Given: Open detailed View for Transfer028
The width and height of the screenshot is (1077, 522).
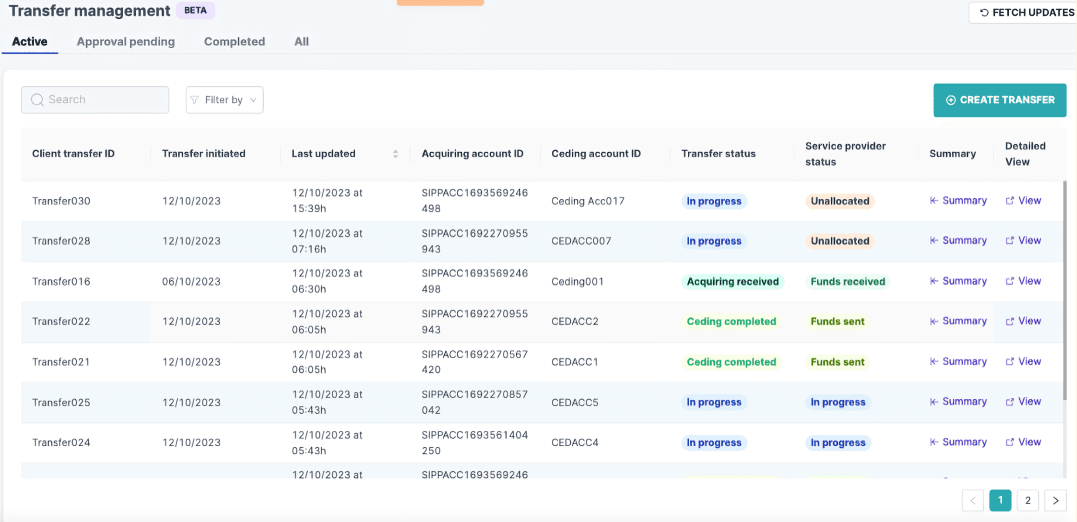Looking at the screenshot, I should [x=1023, y=241].
